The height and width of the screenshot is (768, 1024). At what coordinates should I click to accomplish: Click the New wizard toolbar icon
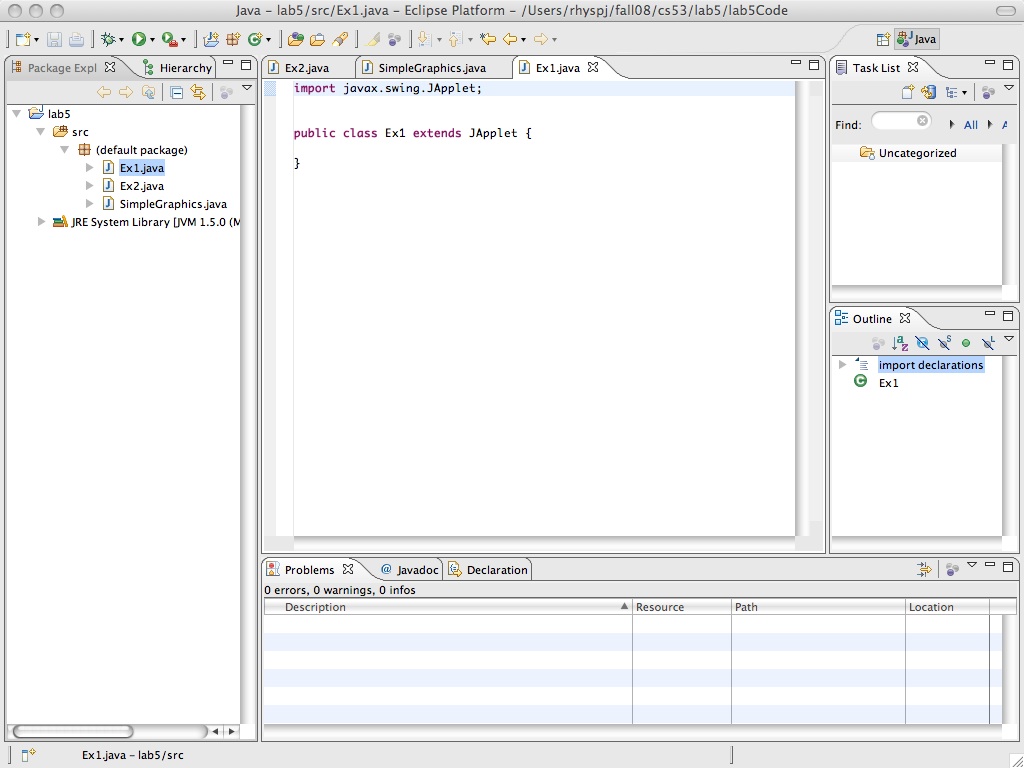pos(24,39)
